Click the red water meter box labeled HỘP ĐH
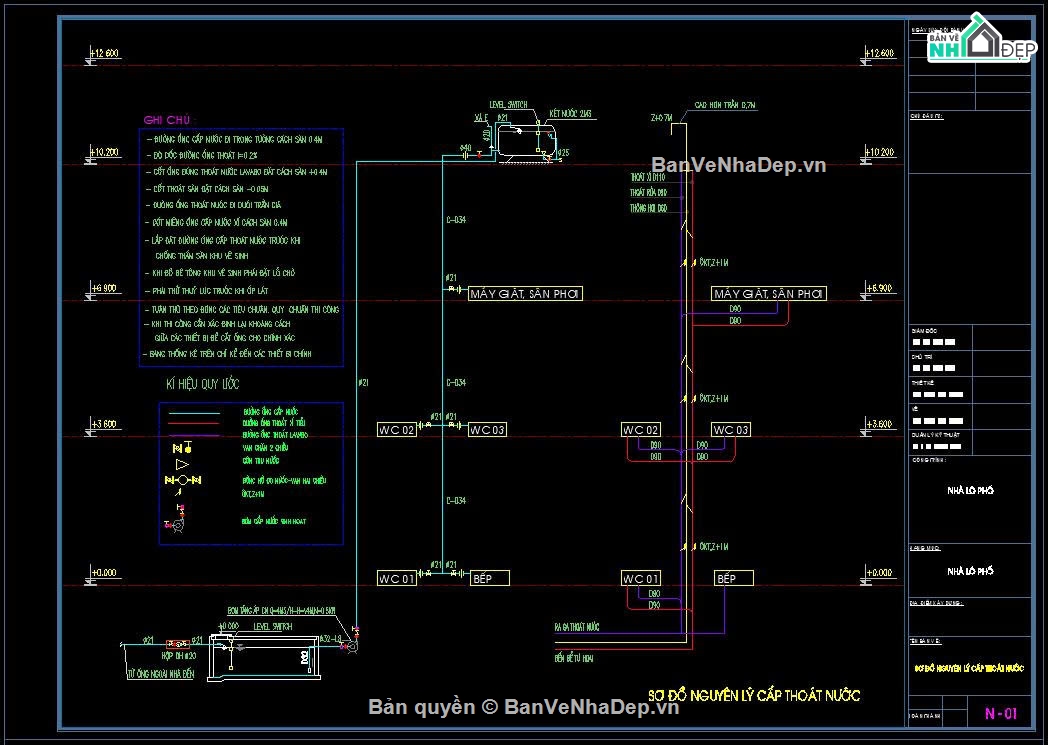1048x745 pixels. pos(180,642)
